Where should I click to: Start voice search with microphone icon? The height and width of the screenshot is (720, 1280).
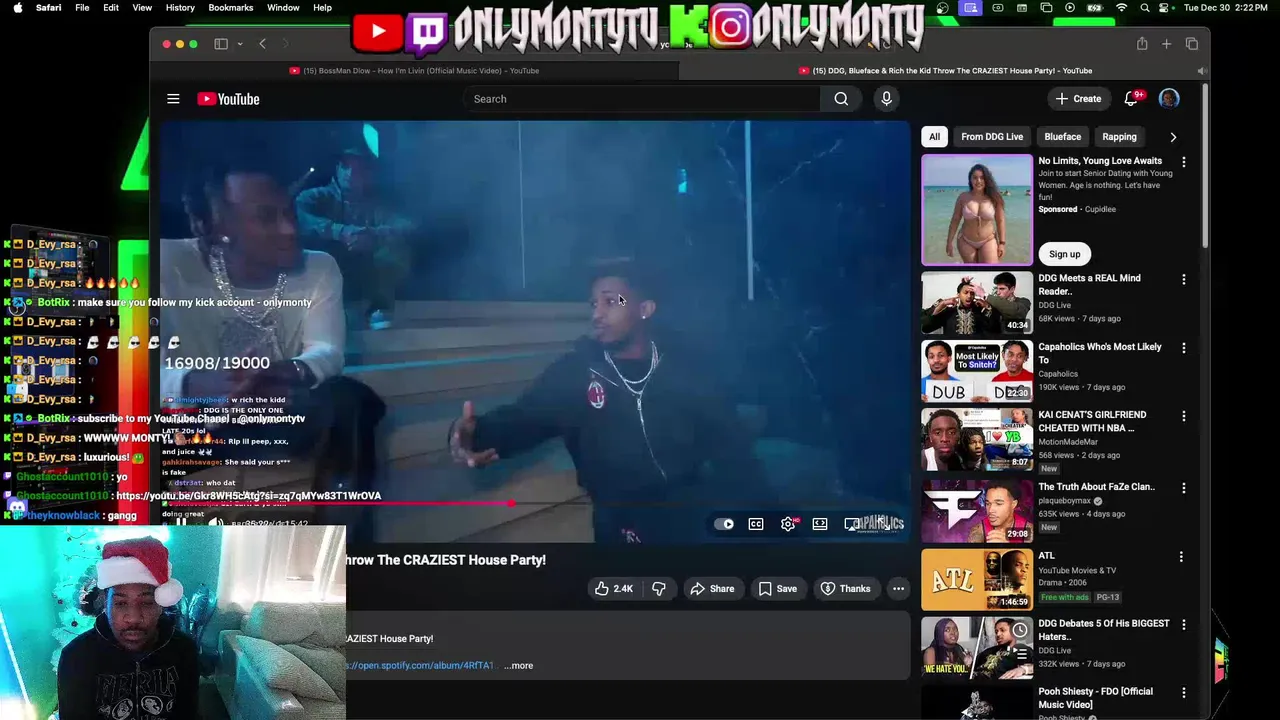click(x=886, y=99)
